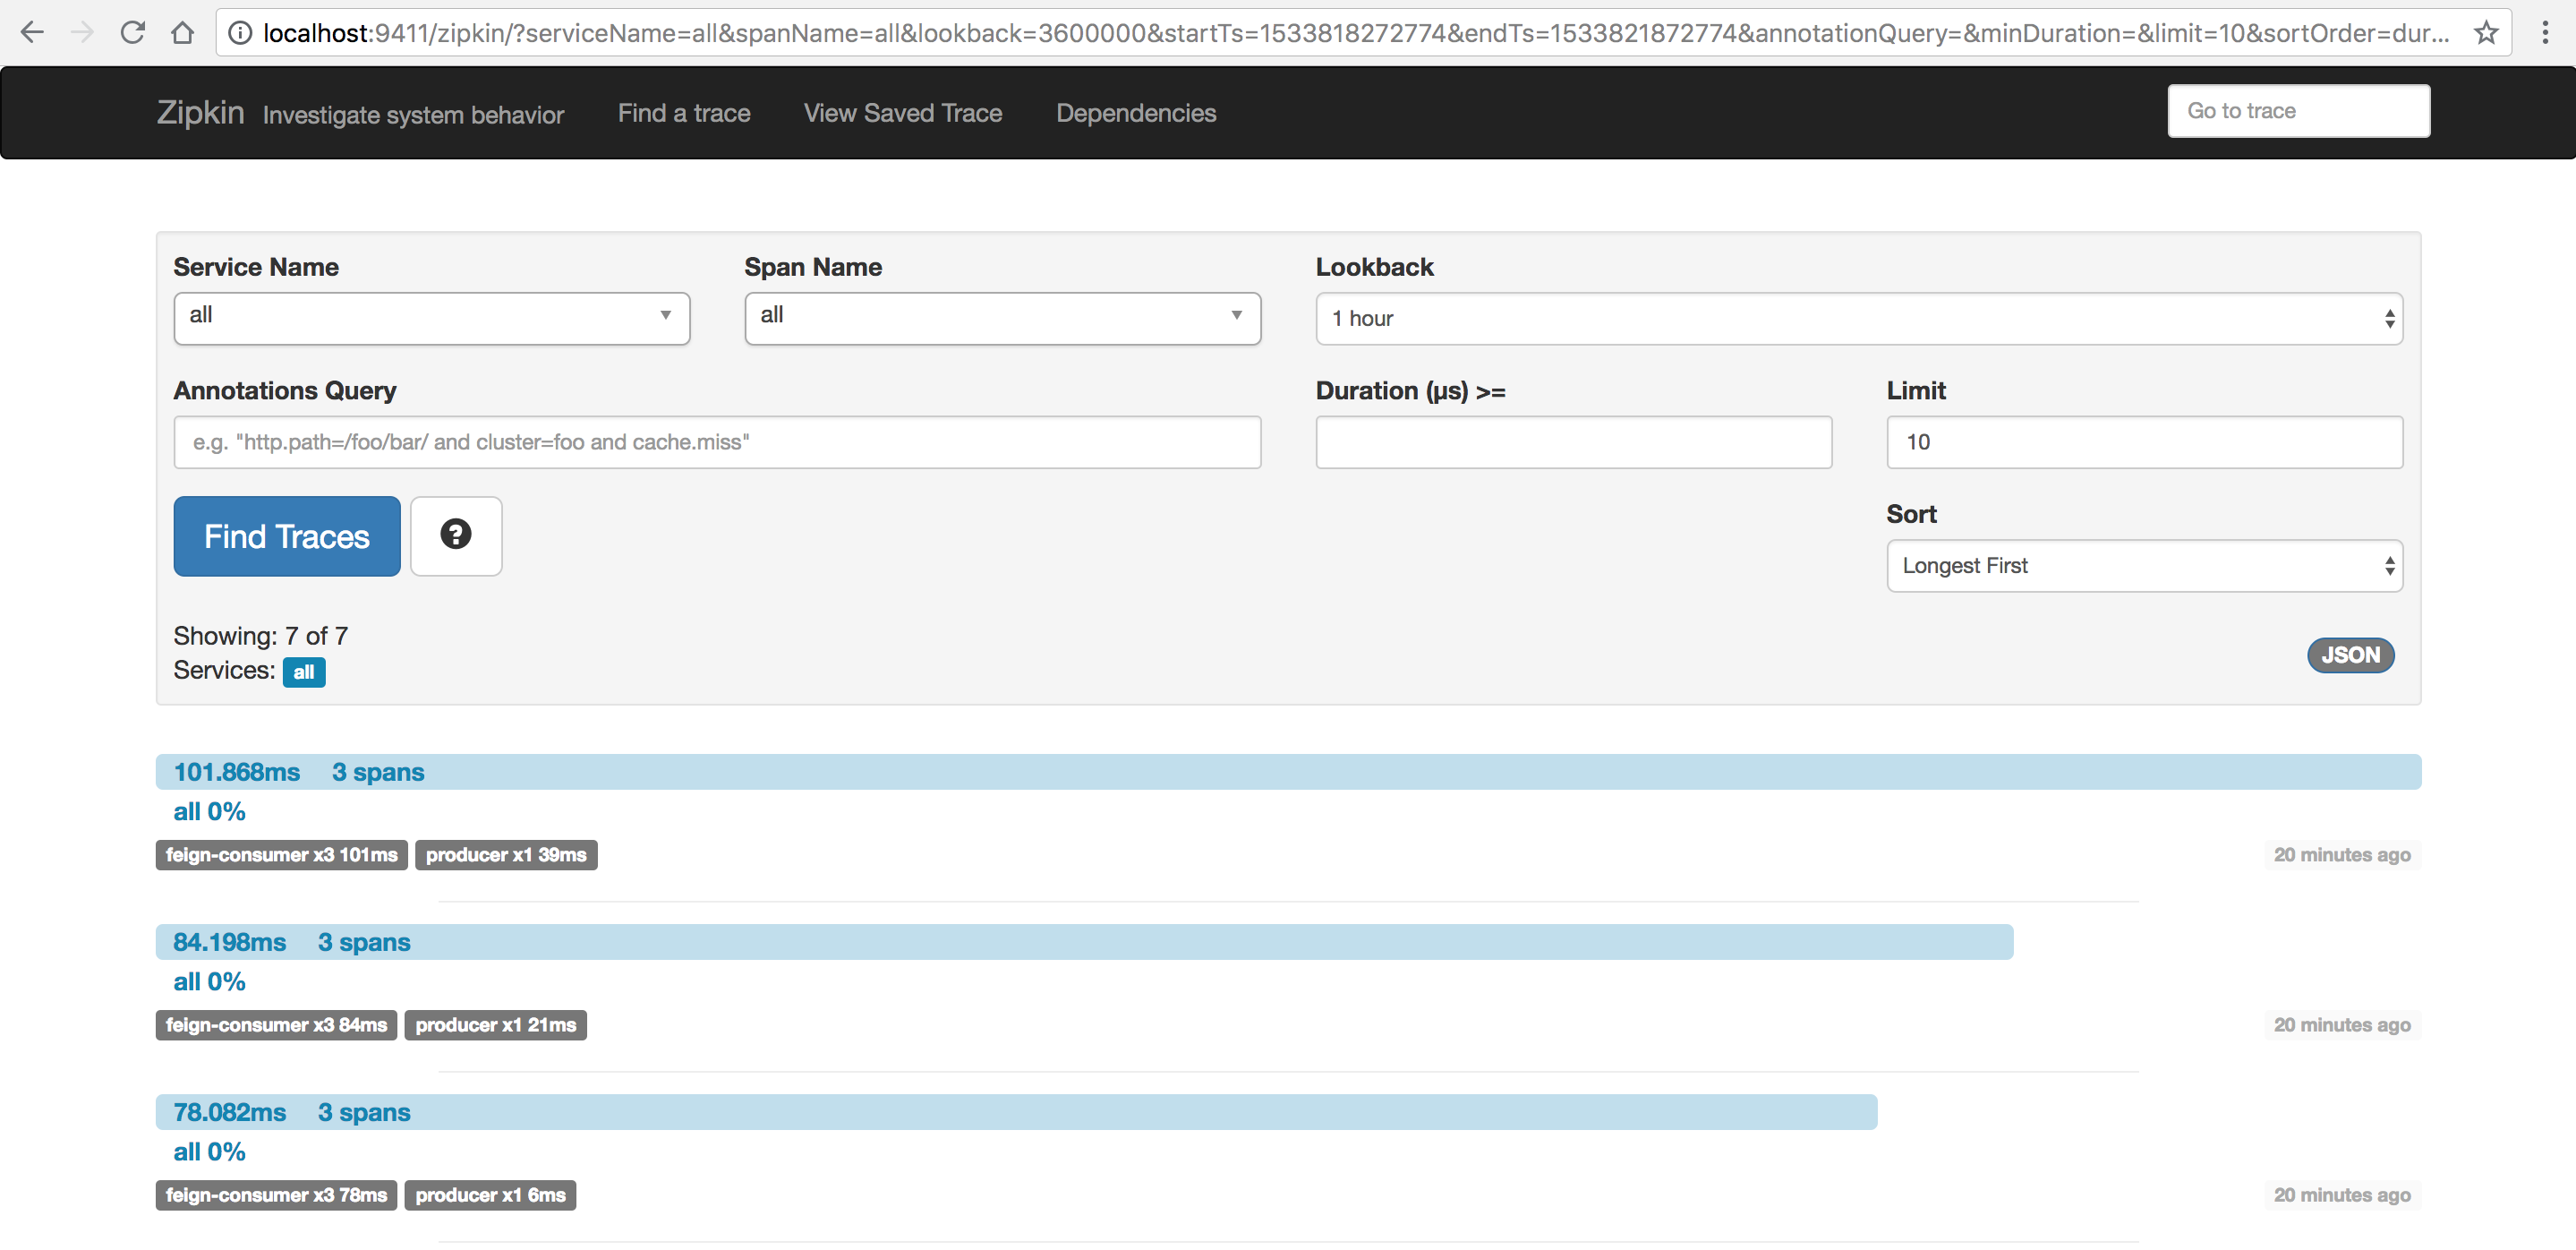
Task: View site info icon in address bar
Action: [240, 33]
